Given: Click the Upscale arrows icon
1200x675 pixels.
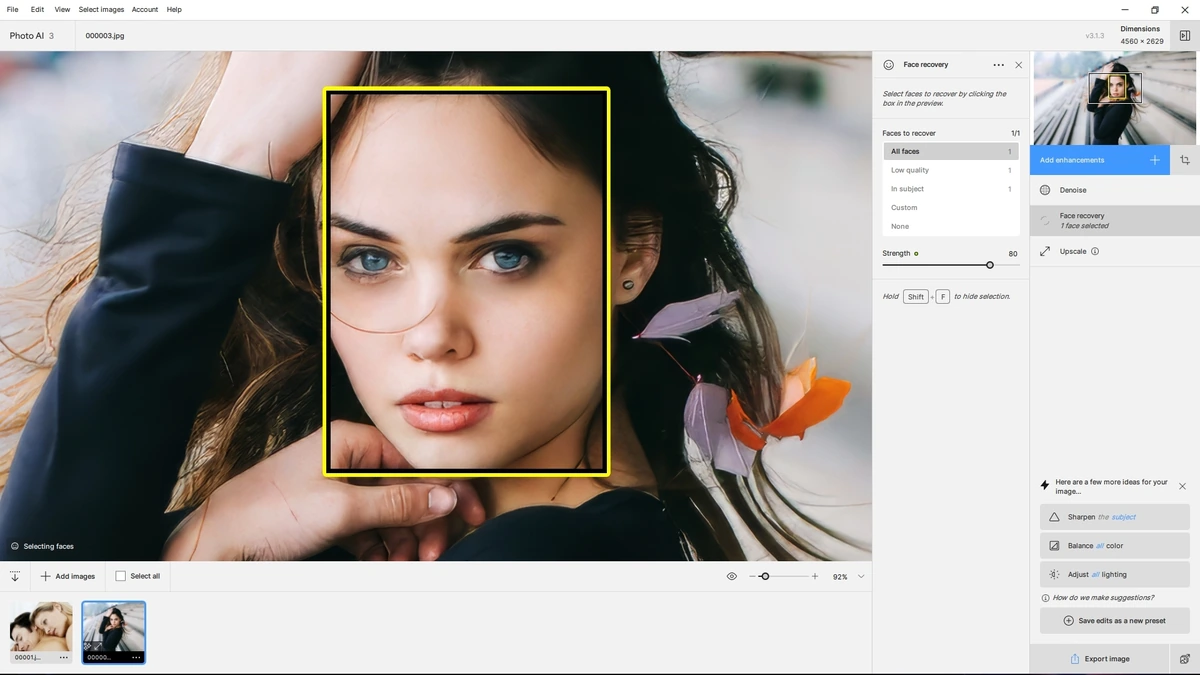Looking at the screenshot, I should pyautogui.click(x=1045, y=251).
